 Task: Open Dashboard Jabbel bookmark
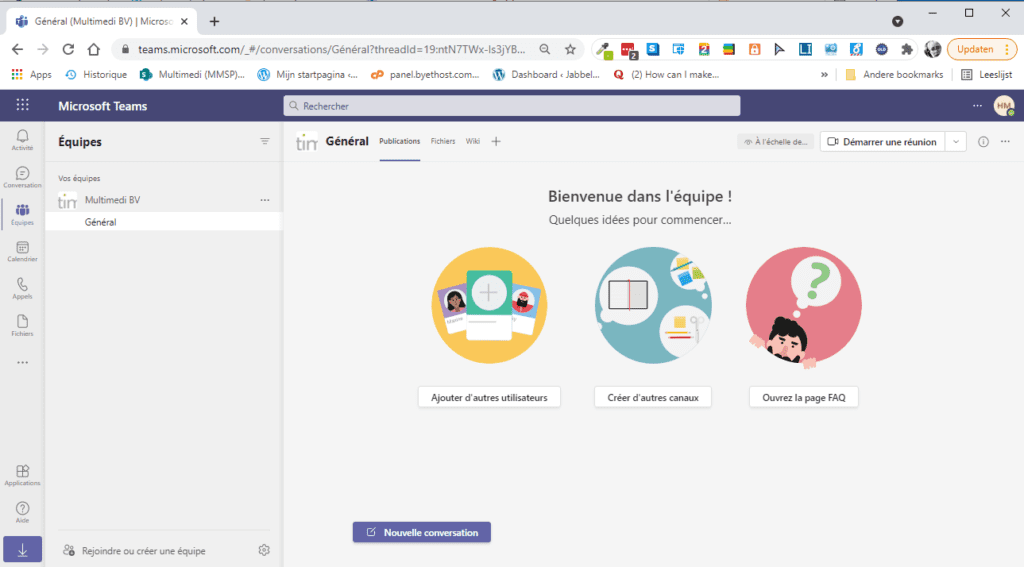pyautogui.click(x=546, y=74)
